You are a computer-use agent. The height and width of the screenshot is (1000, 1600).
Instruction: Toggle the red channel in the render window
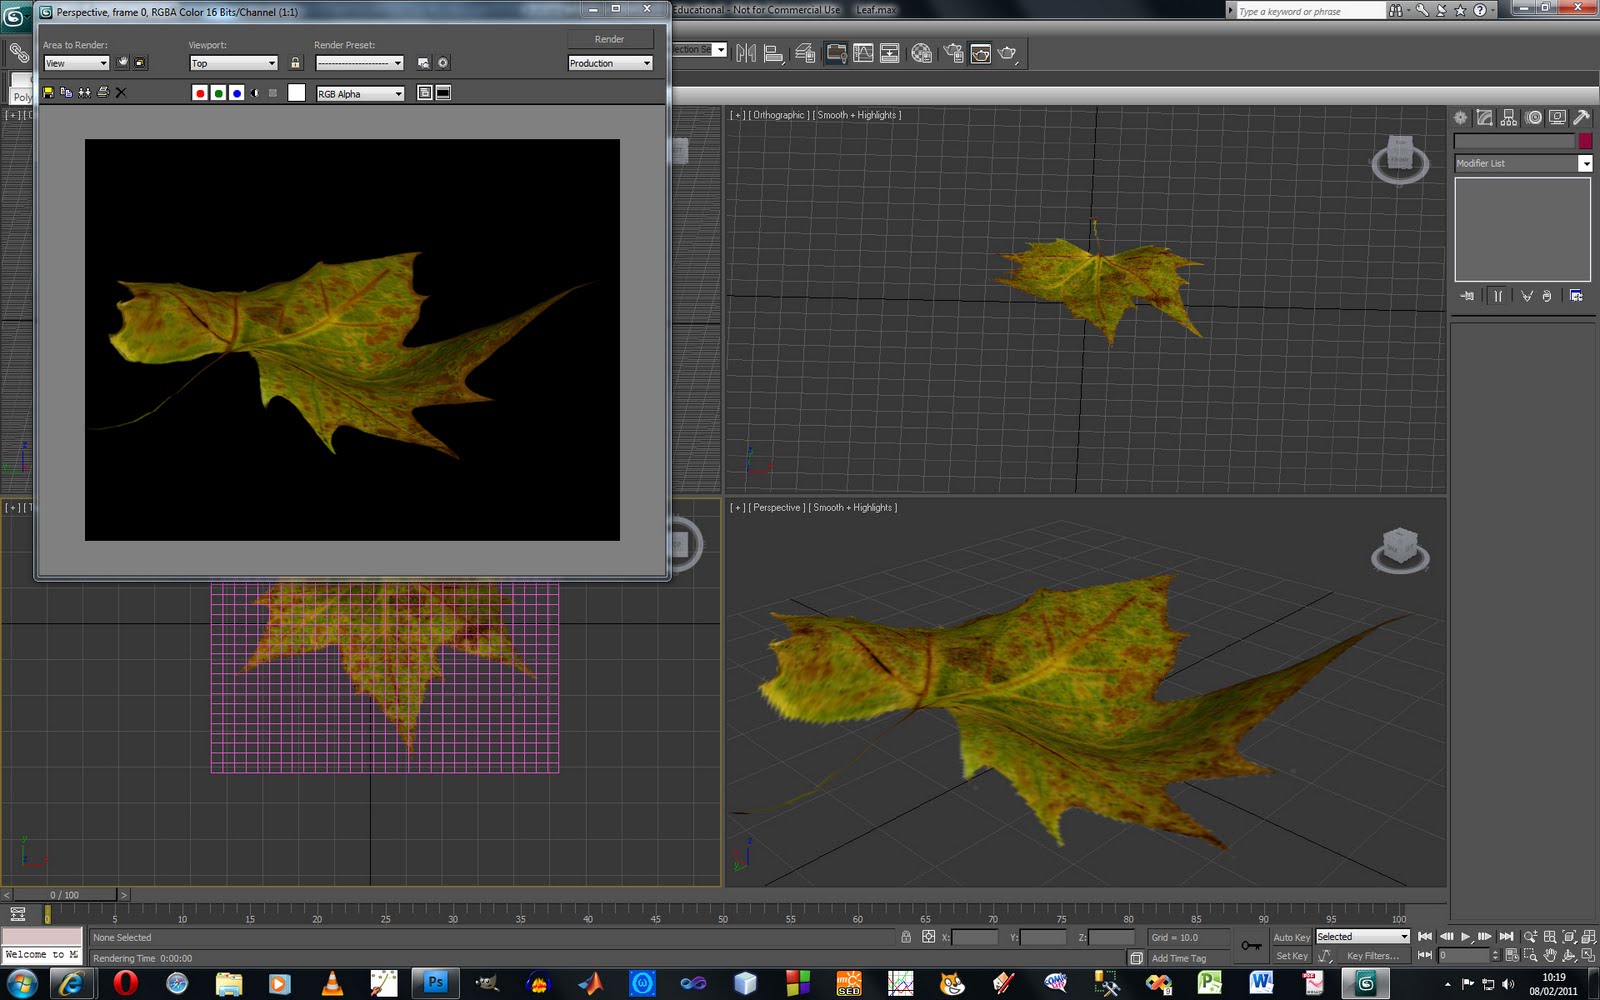tap(200, 92)
